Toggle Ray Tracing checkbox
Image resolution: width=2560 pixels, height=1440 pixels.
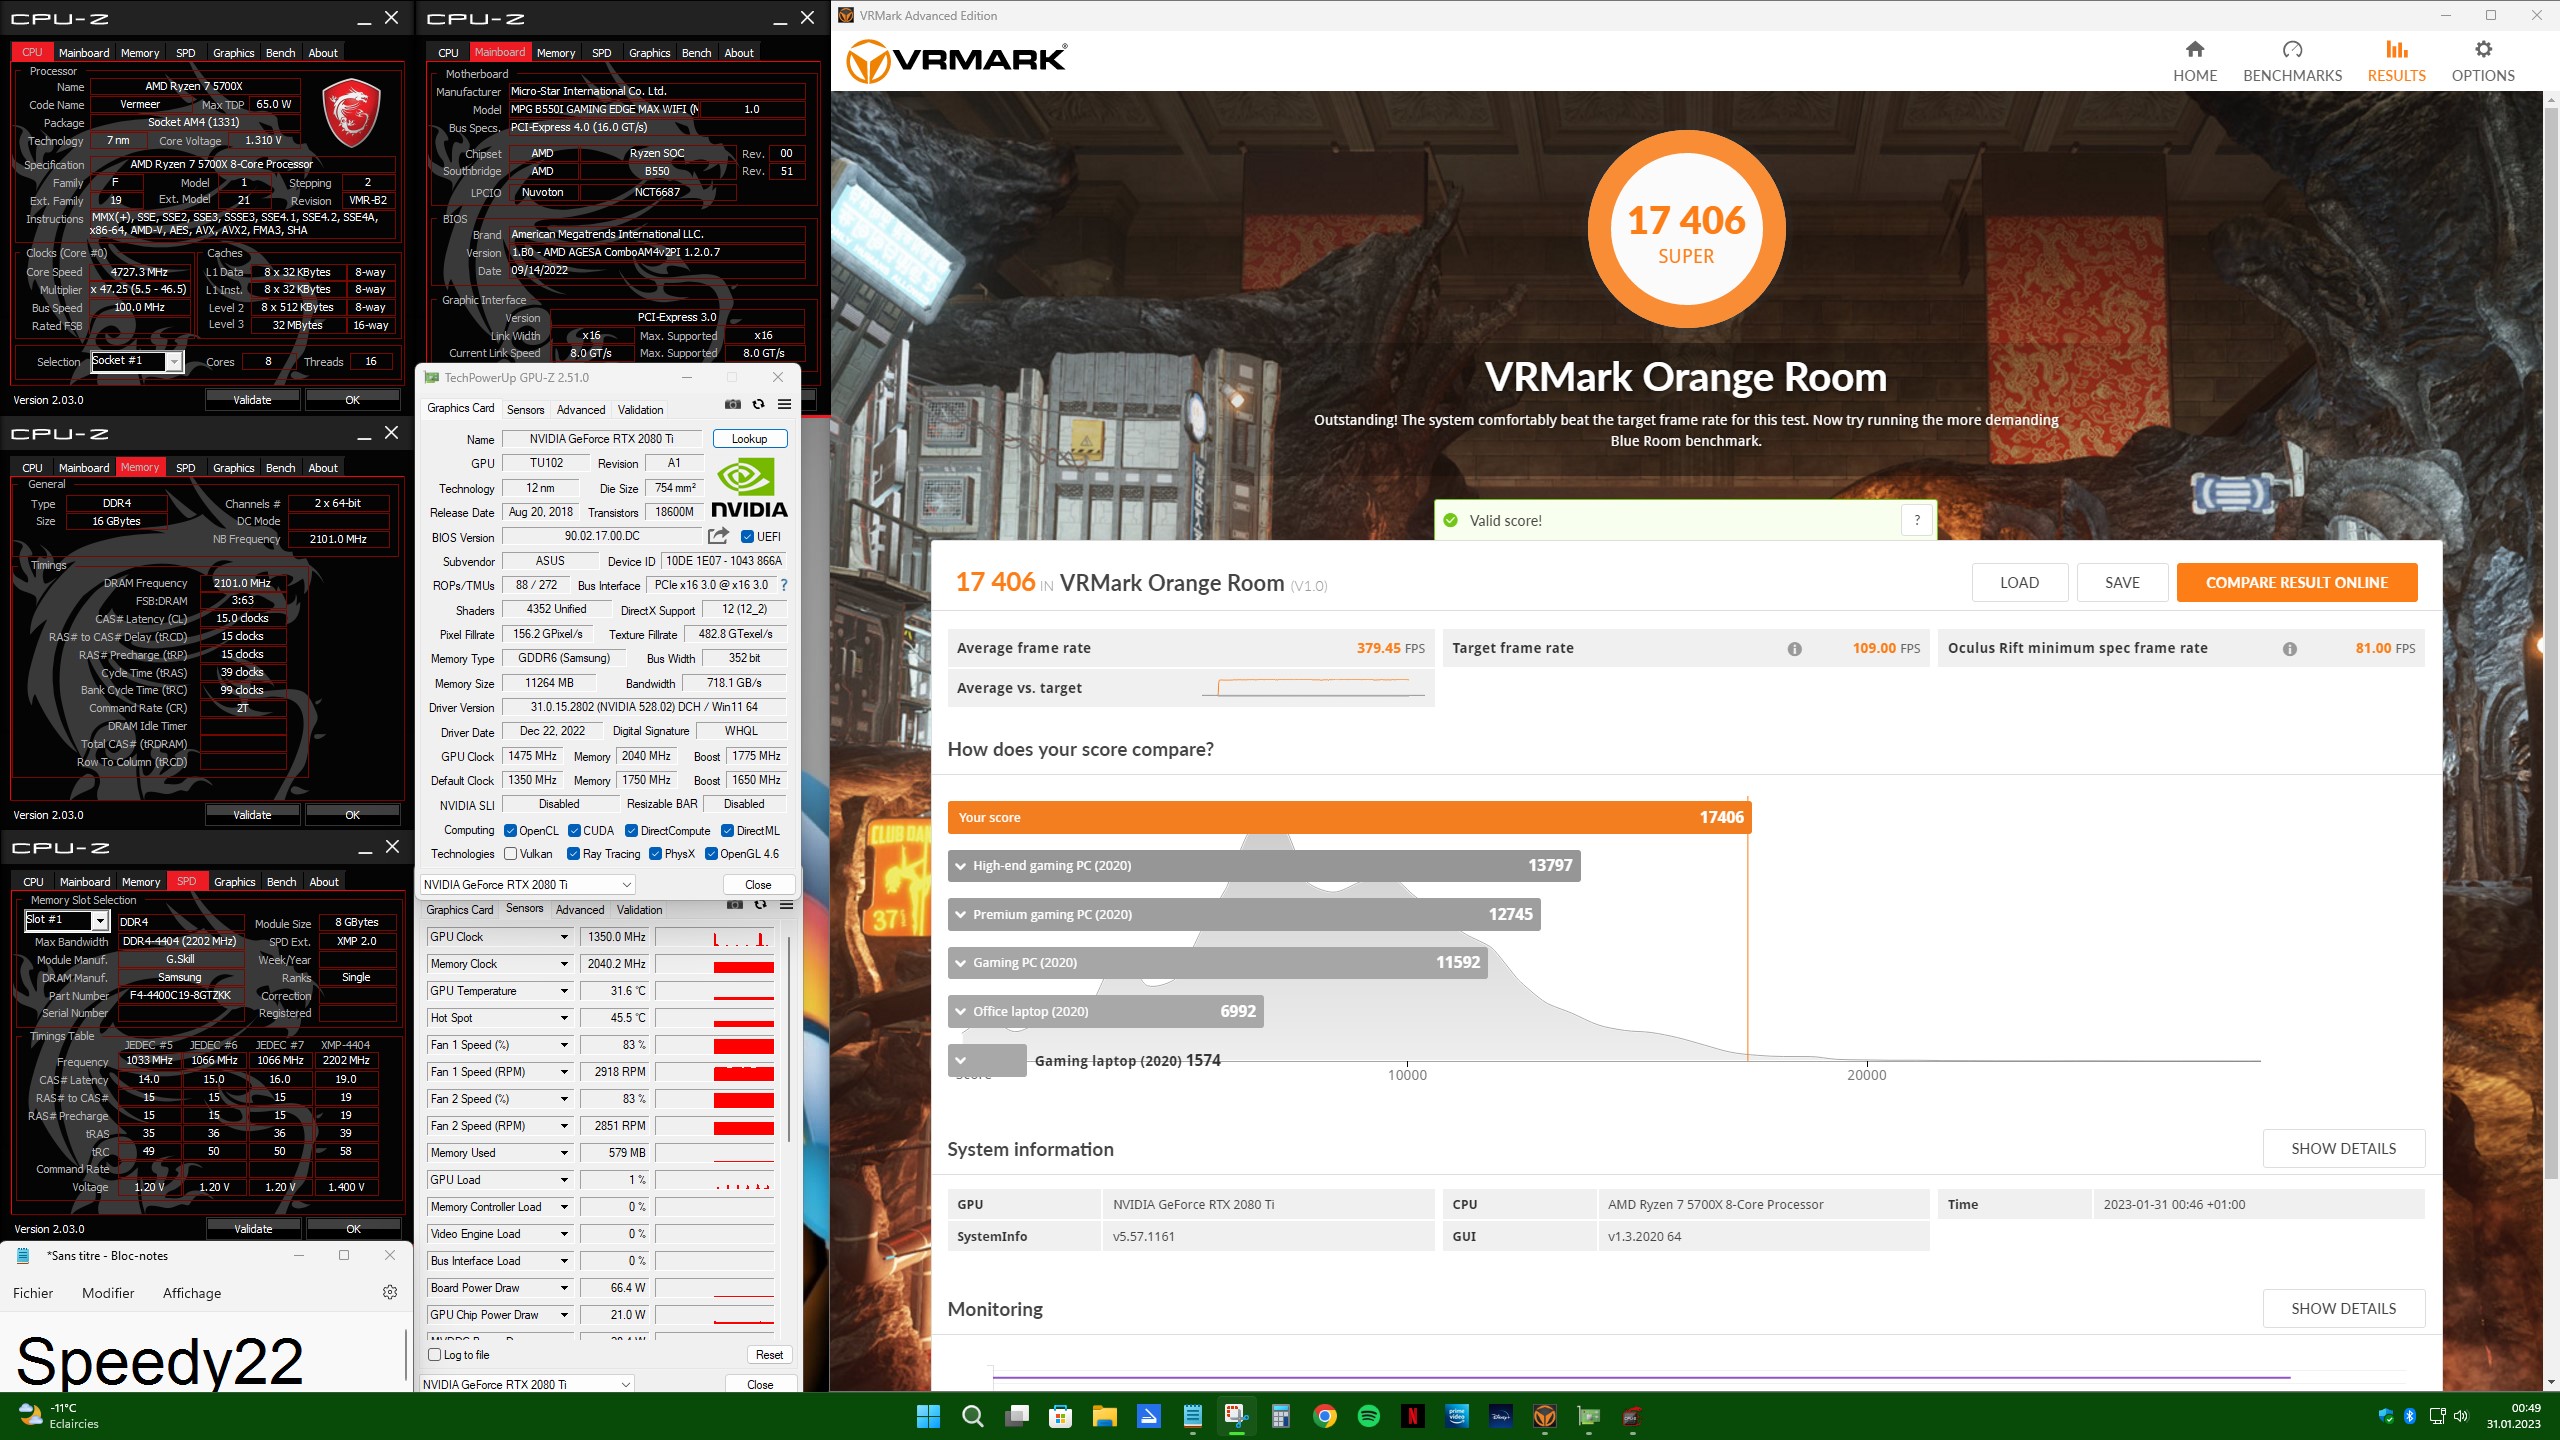tap(573, 854)
